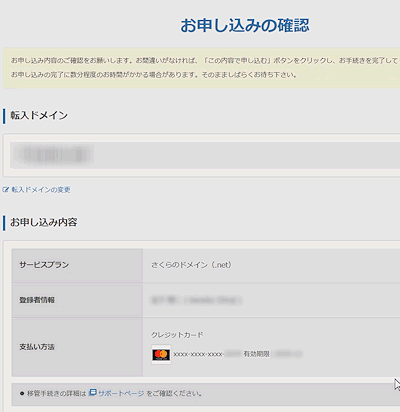This screenshot has height=412, width=400.
Task: Click the masked xxxx-xxxx-xxxx card number
Action: [198, 354]
